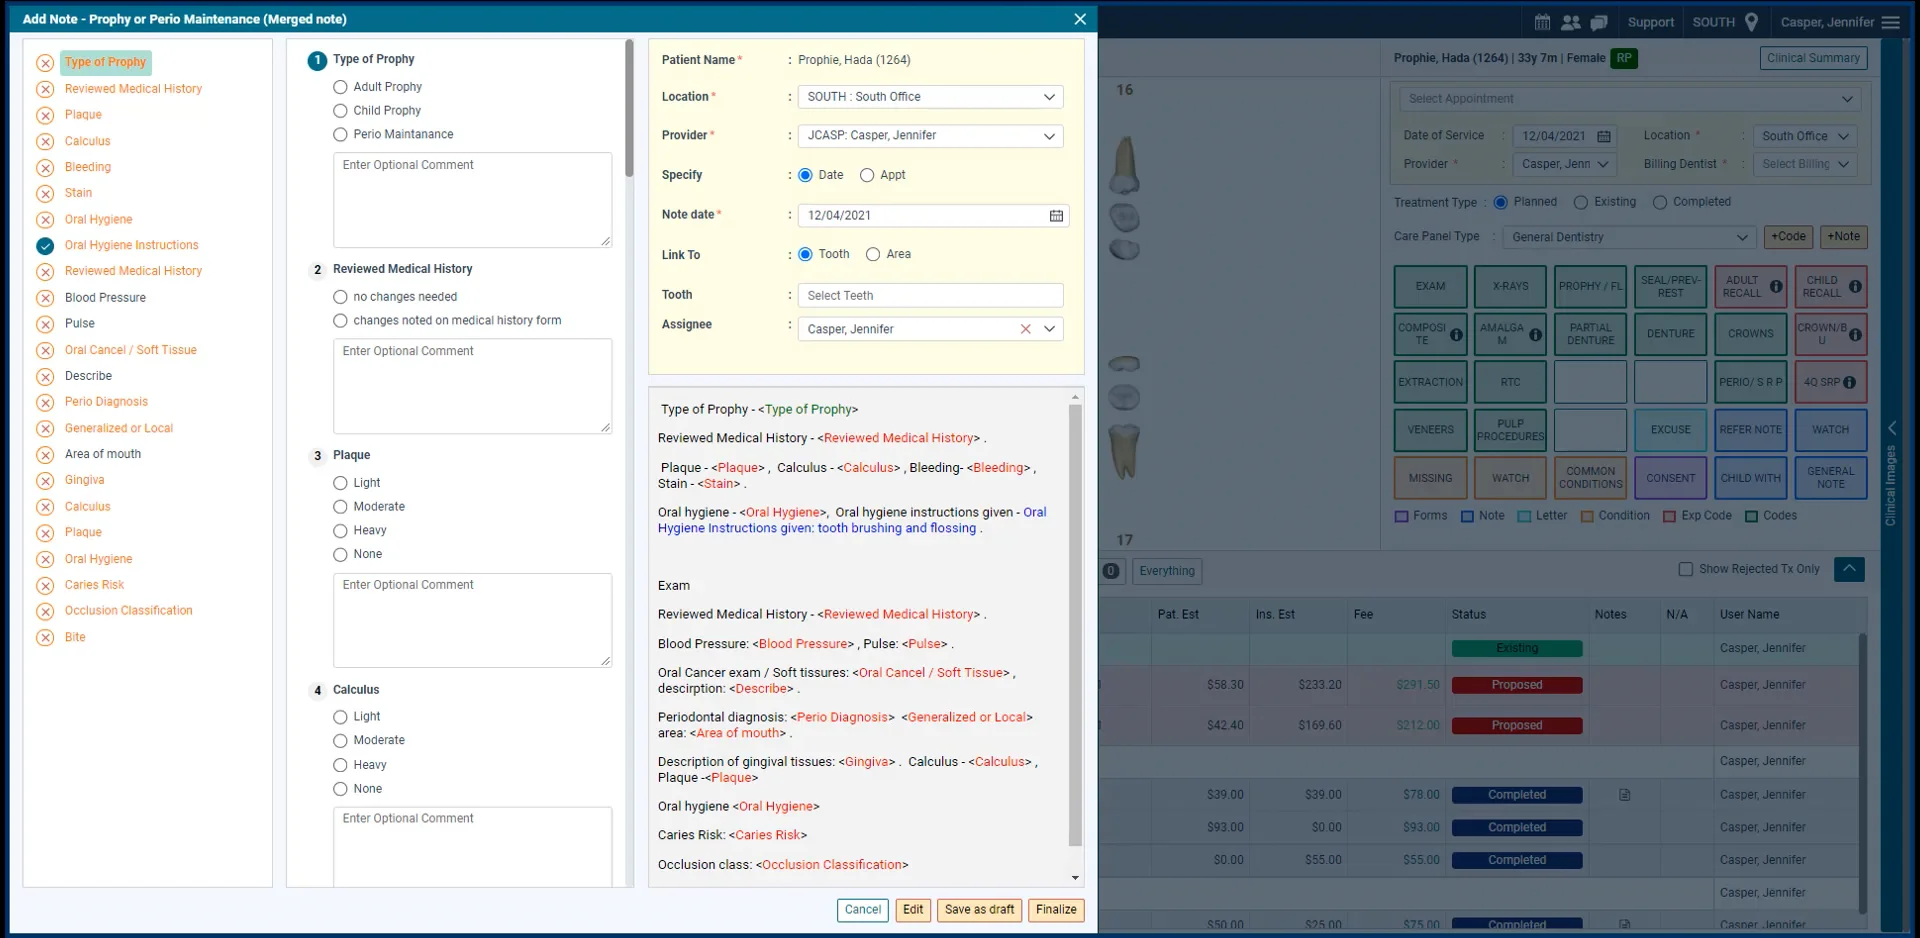The height and width of the screenshot is (938, 1920).
Task: Open the hamburger menu beside Casper, Jennifer
Action: tap(1890, 22)
